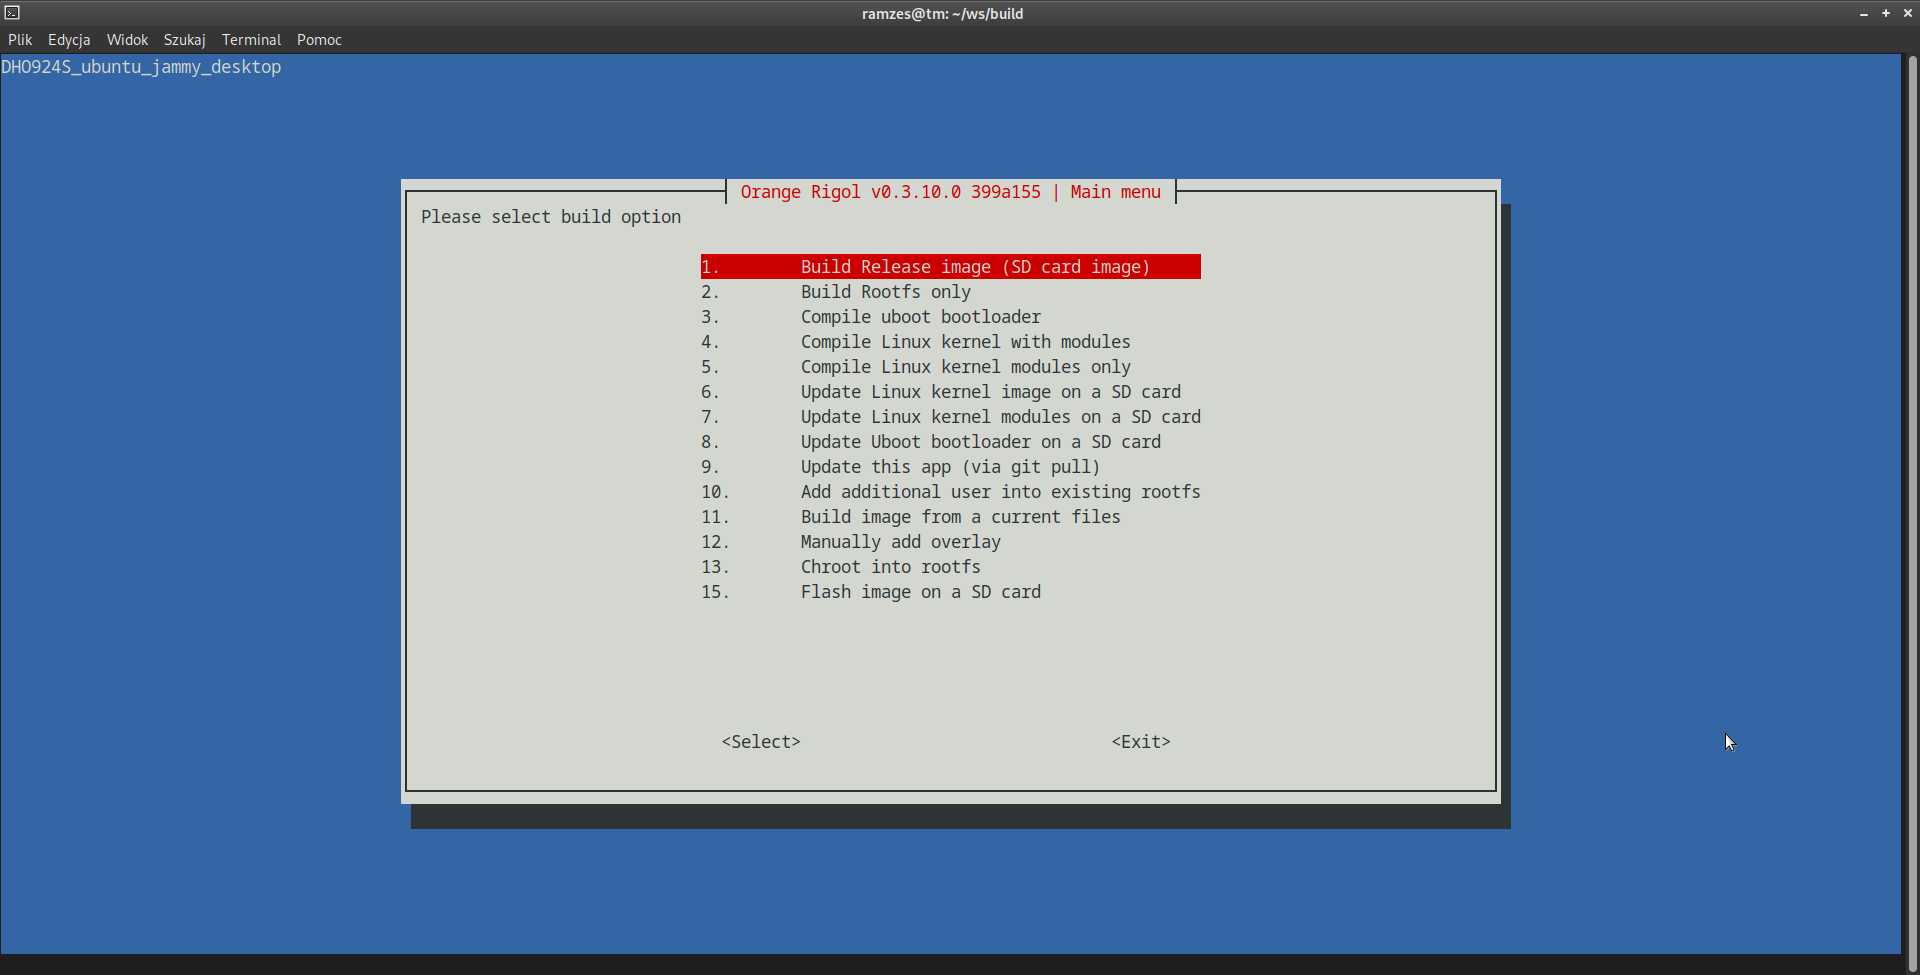Viewport: 1920px width, 975px height.
Task: Select Manually add overlay option
Action: click(x=951, y=542)
